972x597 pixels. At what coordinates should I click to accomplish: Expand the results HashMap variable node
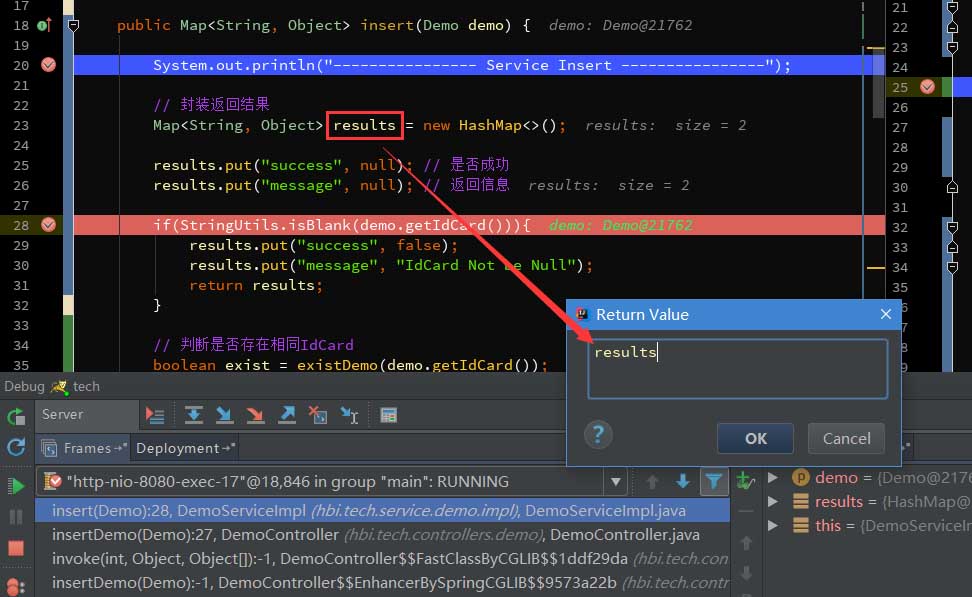[x=773, y=502]
